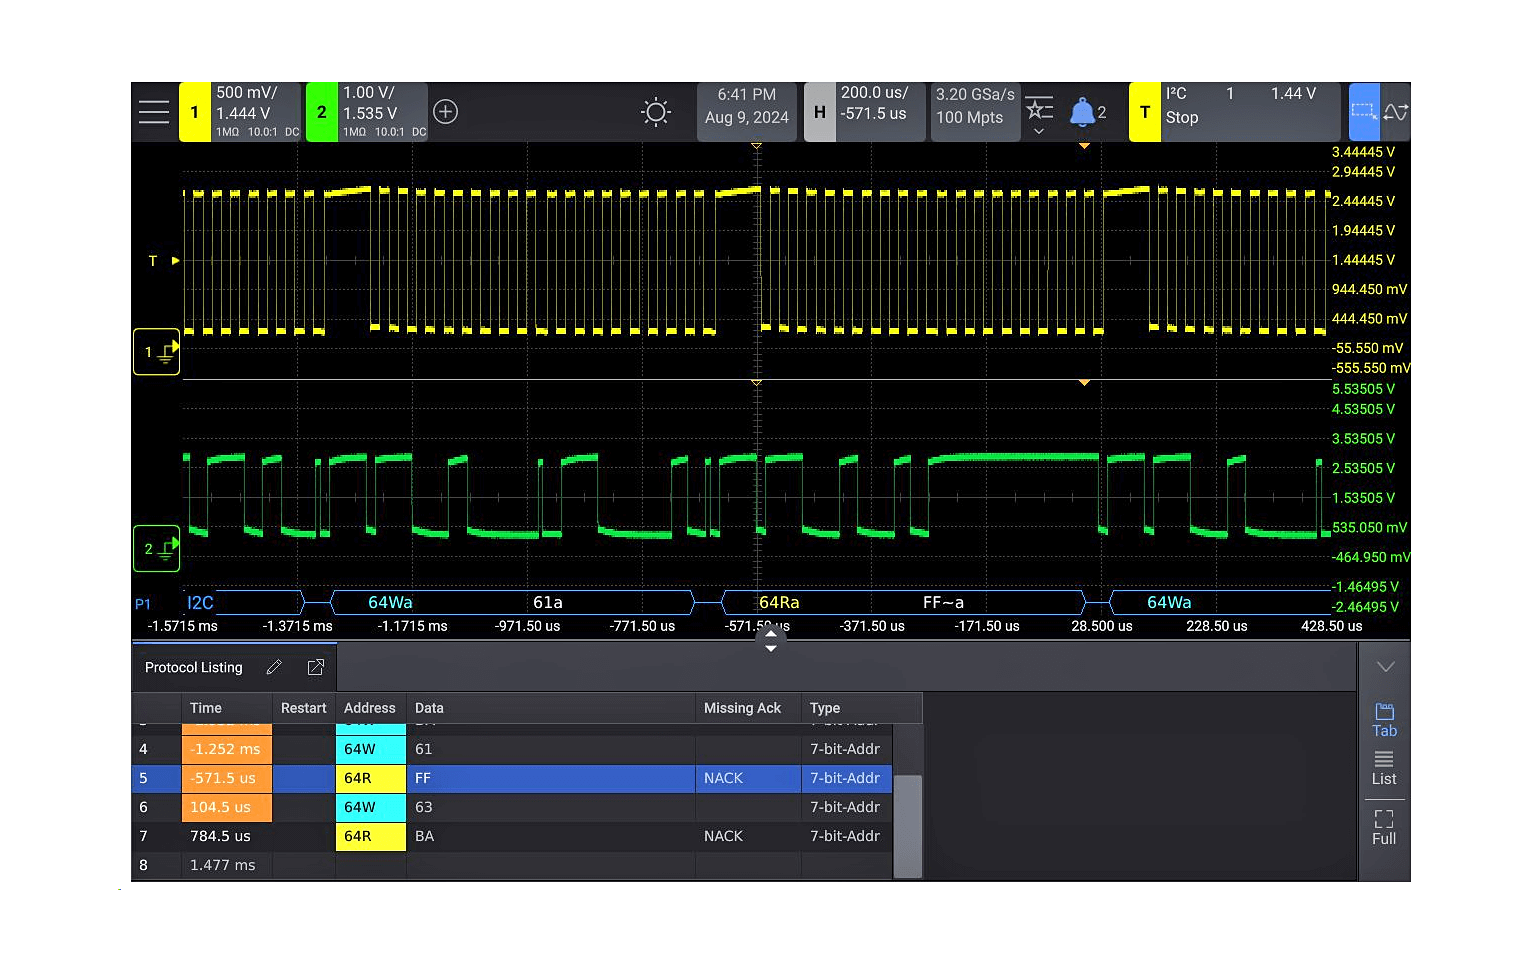Switch to List view
The width and height of the screenshot is (1538, 963).
pyautogui.click(x=1384, y=768)
